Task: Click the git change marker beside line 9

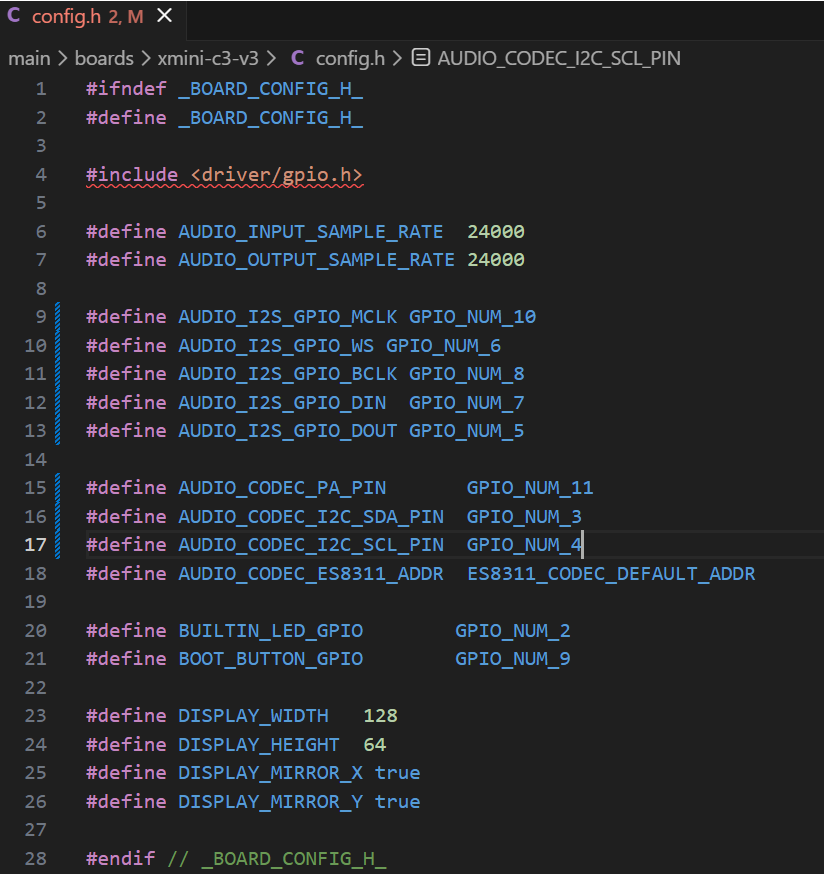Action: tap(58, 317)
